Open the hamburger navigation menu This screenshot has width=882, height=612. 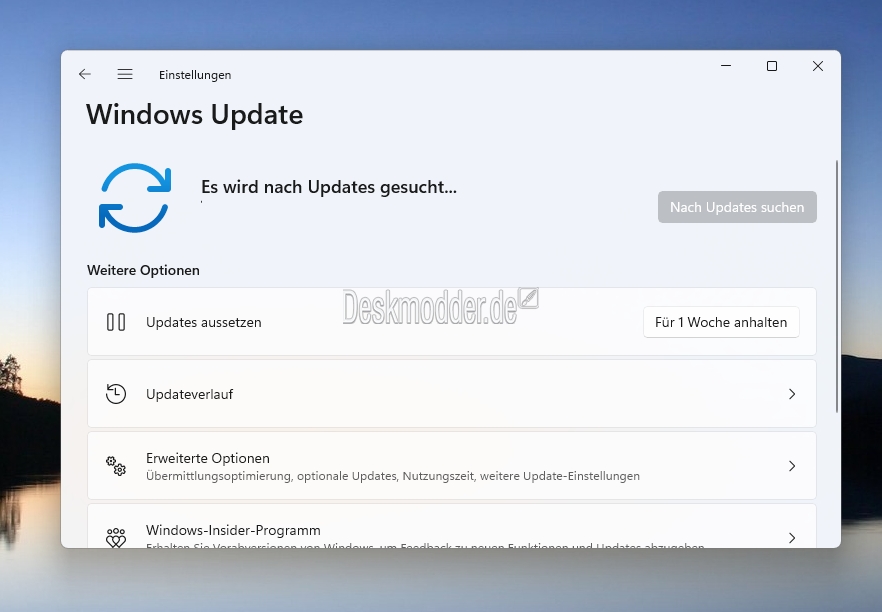coord(125,74)
